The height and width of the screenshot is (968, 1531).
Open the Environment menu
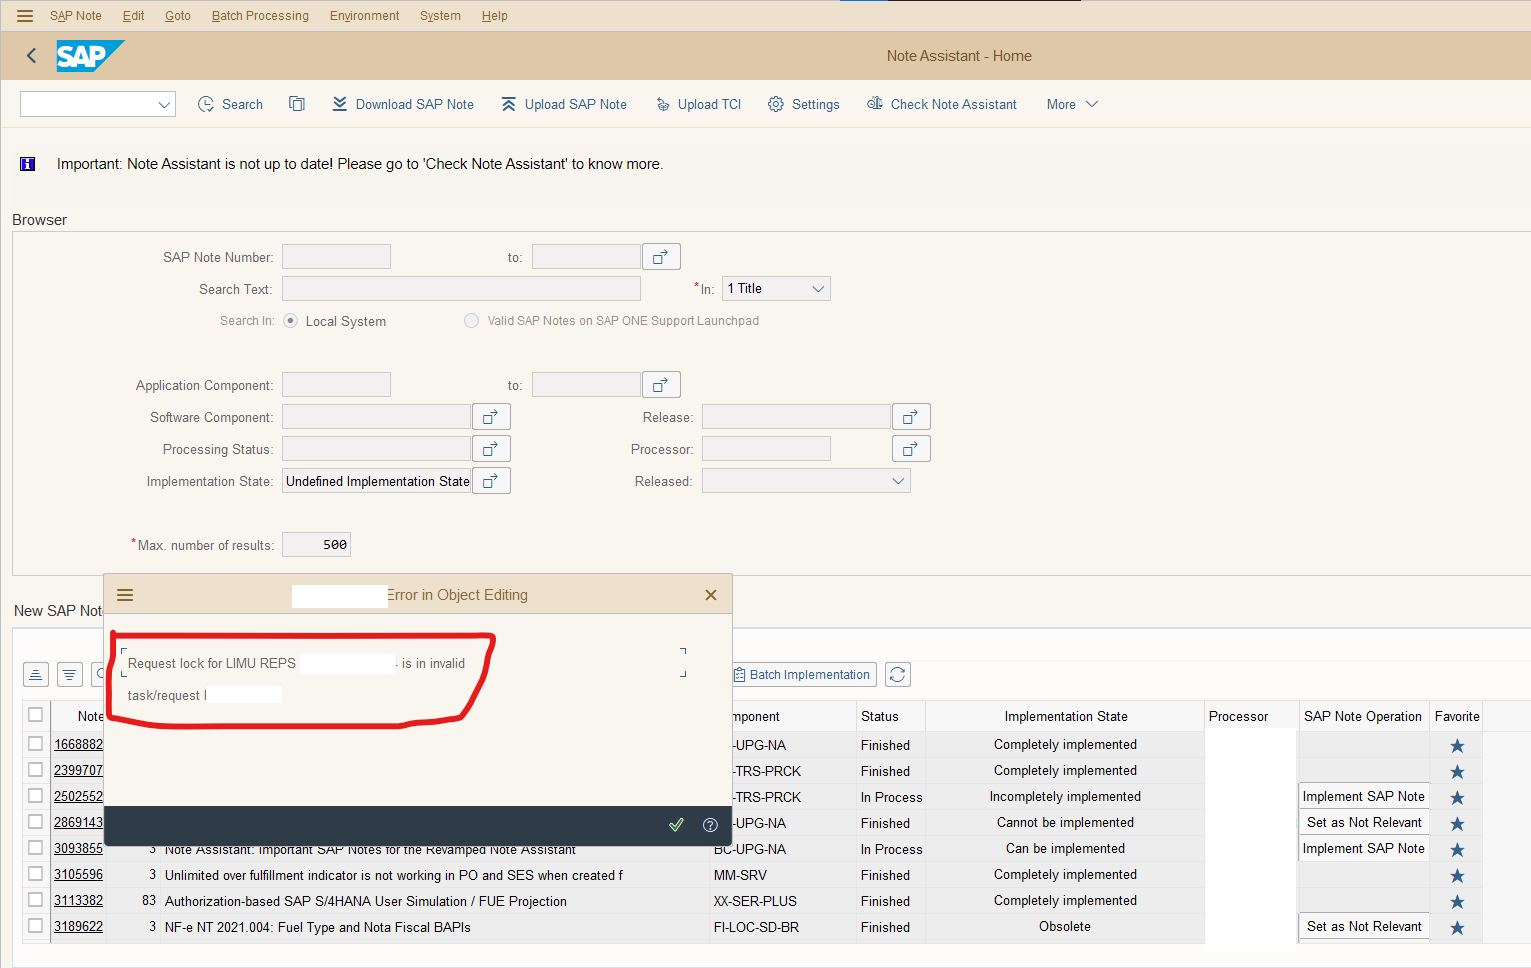(x=364, y=16)
